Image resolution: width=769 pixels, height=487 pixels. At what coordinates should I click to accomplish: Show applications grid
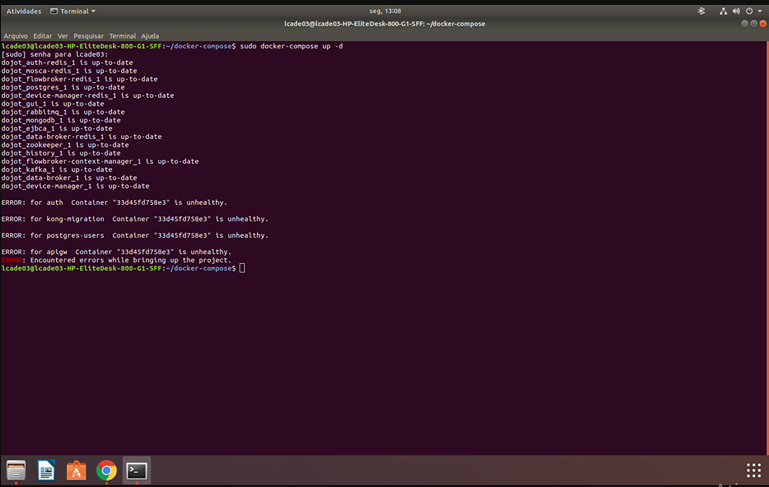(753, 470)
